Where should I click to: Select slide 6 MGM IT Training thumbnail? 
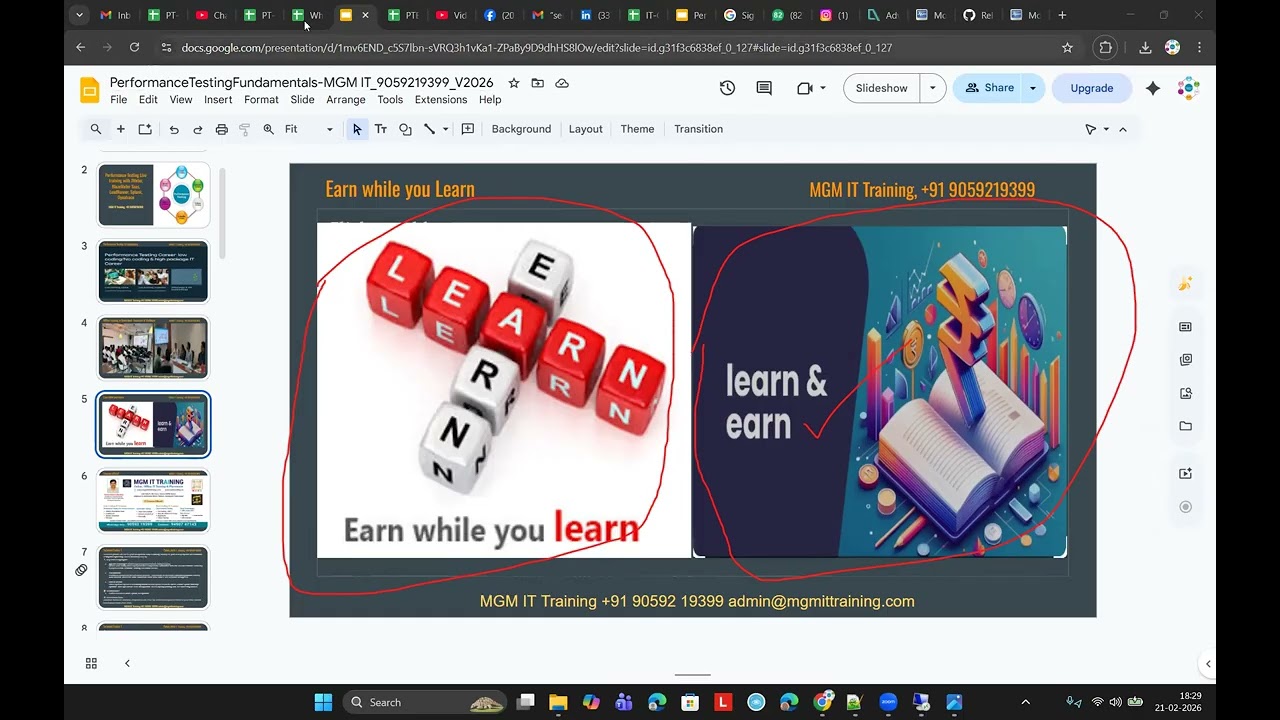[153, 501]
